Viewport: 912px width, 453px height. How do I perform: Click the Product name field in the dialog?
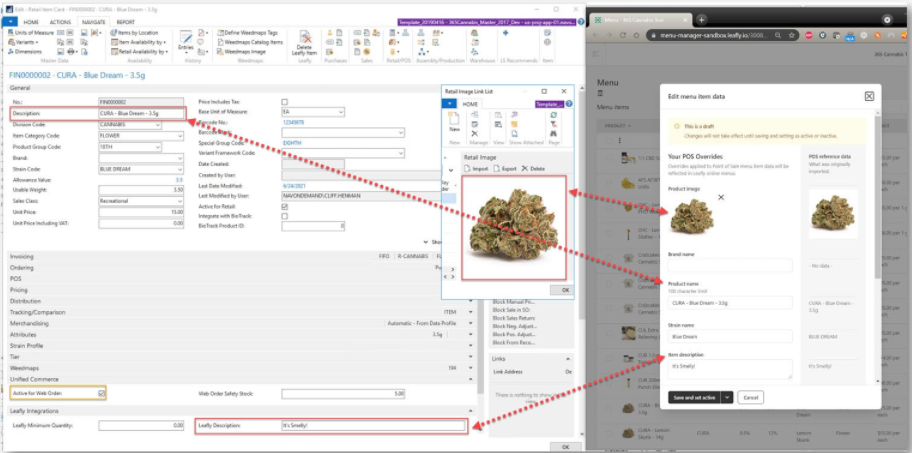pos(730,302)
